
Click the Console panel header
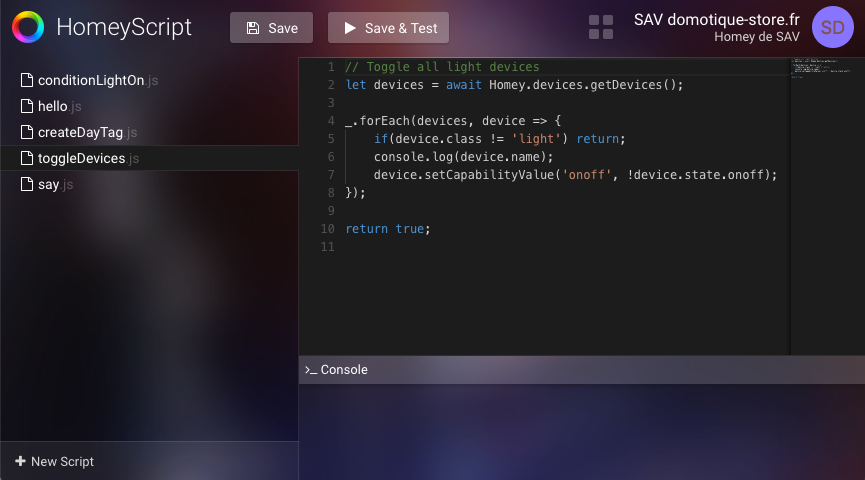coord(582,370)
